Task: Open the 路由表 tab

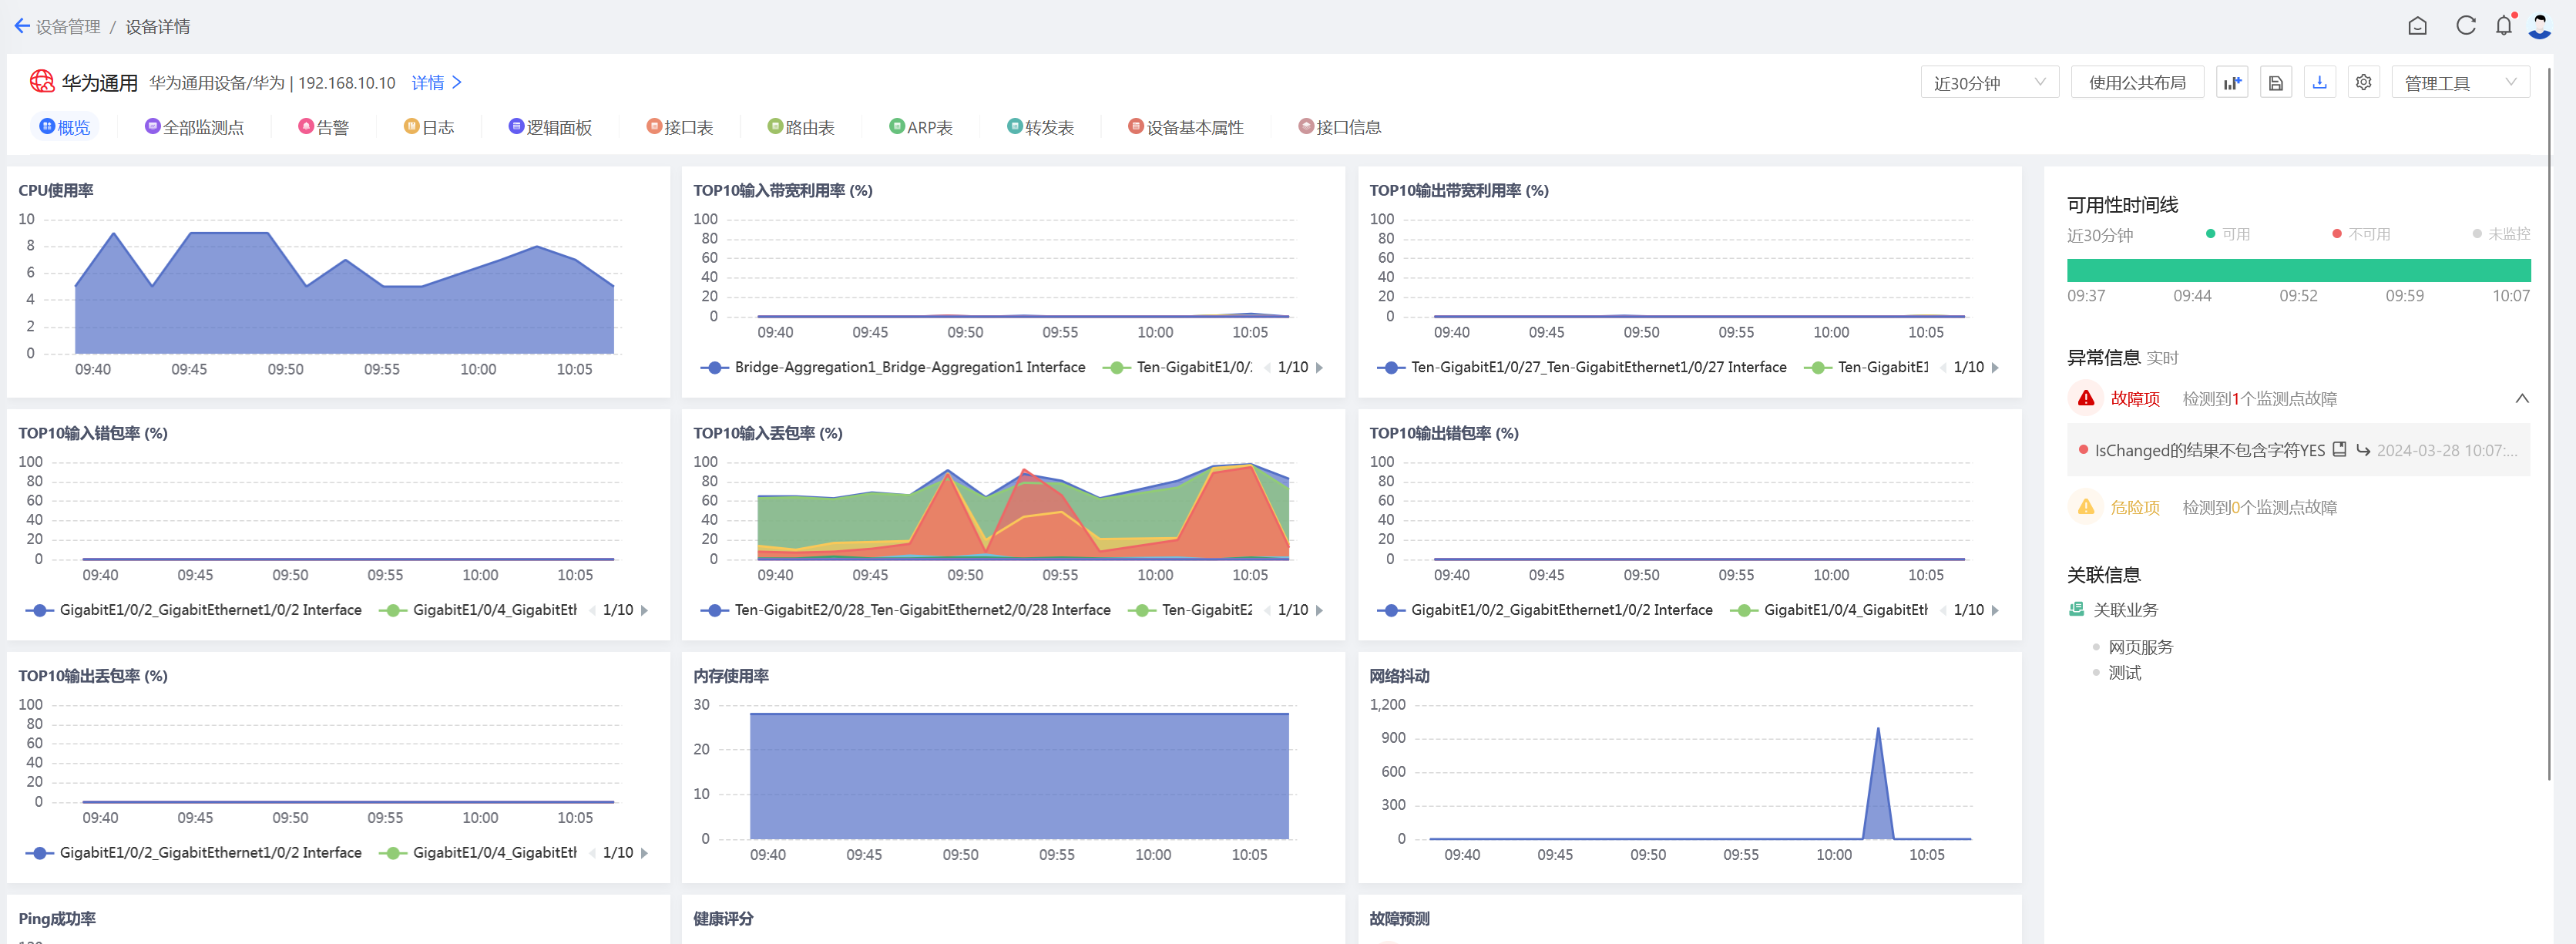Action: click(801, 127)
